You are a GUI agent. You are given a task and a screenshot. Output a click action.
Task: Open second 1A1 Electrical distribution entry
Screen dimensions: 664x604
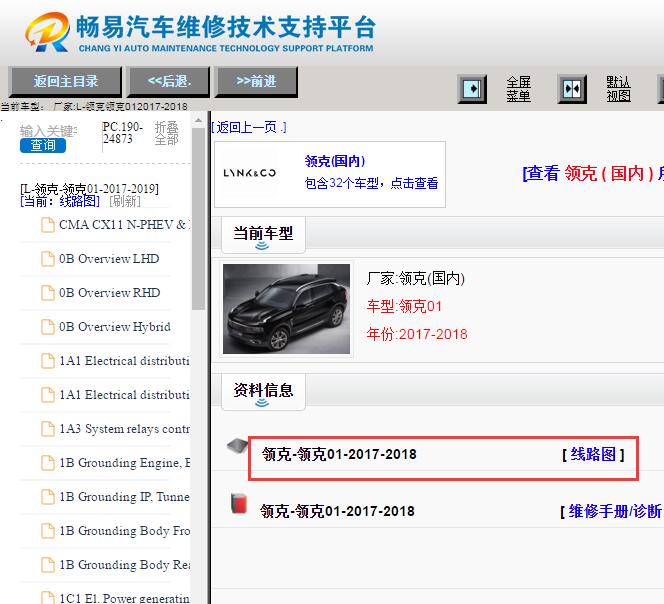[x=124, y=394]
